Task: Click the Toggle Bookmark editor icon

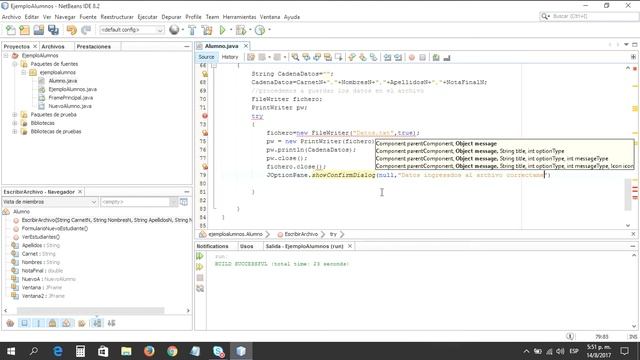Action: [x=373, y=58]
